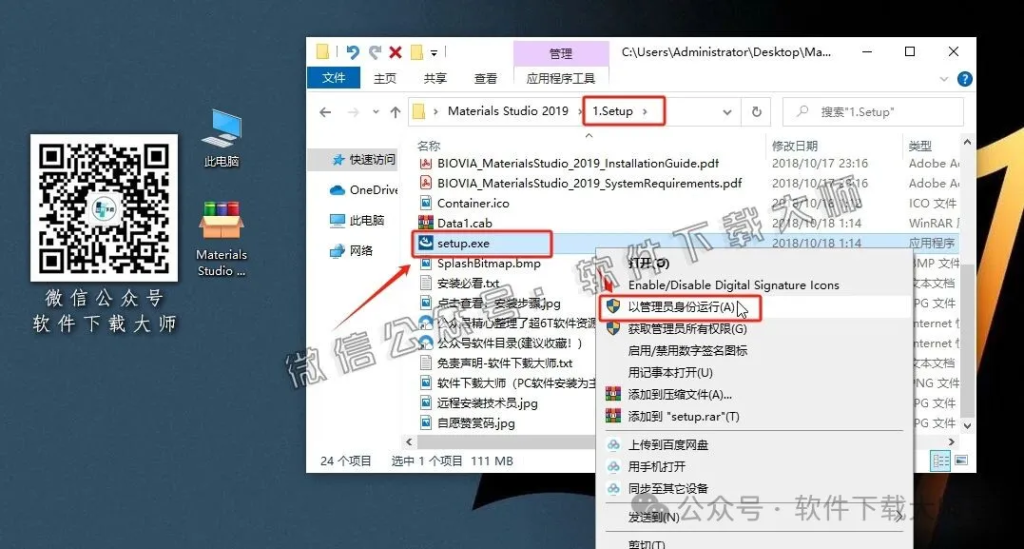The image size is (1024, 549).
Task: Expand the address bar history dropdown
Action: pyautogui.click(x=727, y=112)
